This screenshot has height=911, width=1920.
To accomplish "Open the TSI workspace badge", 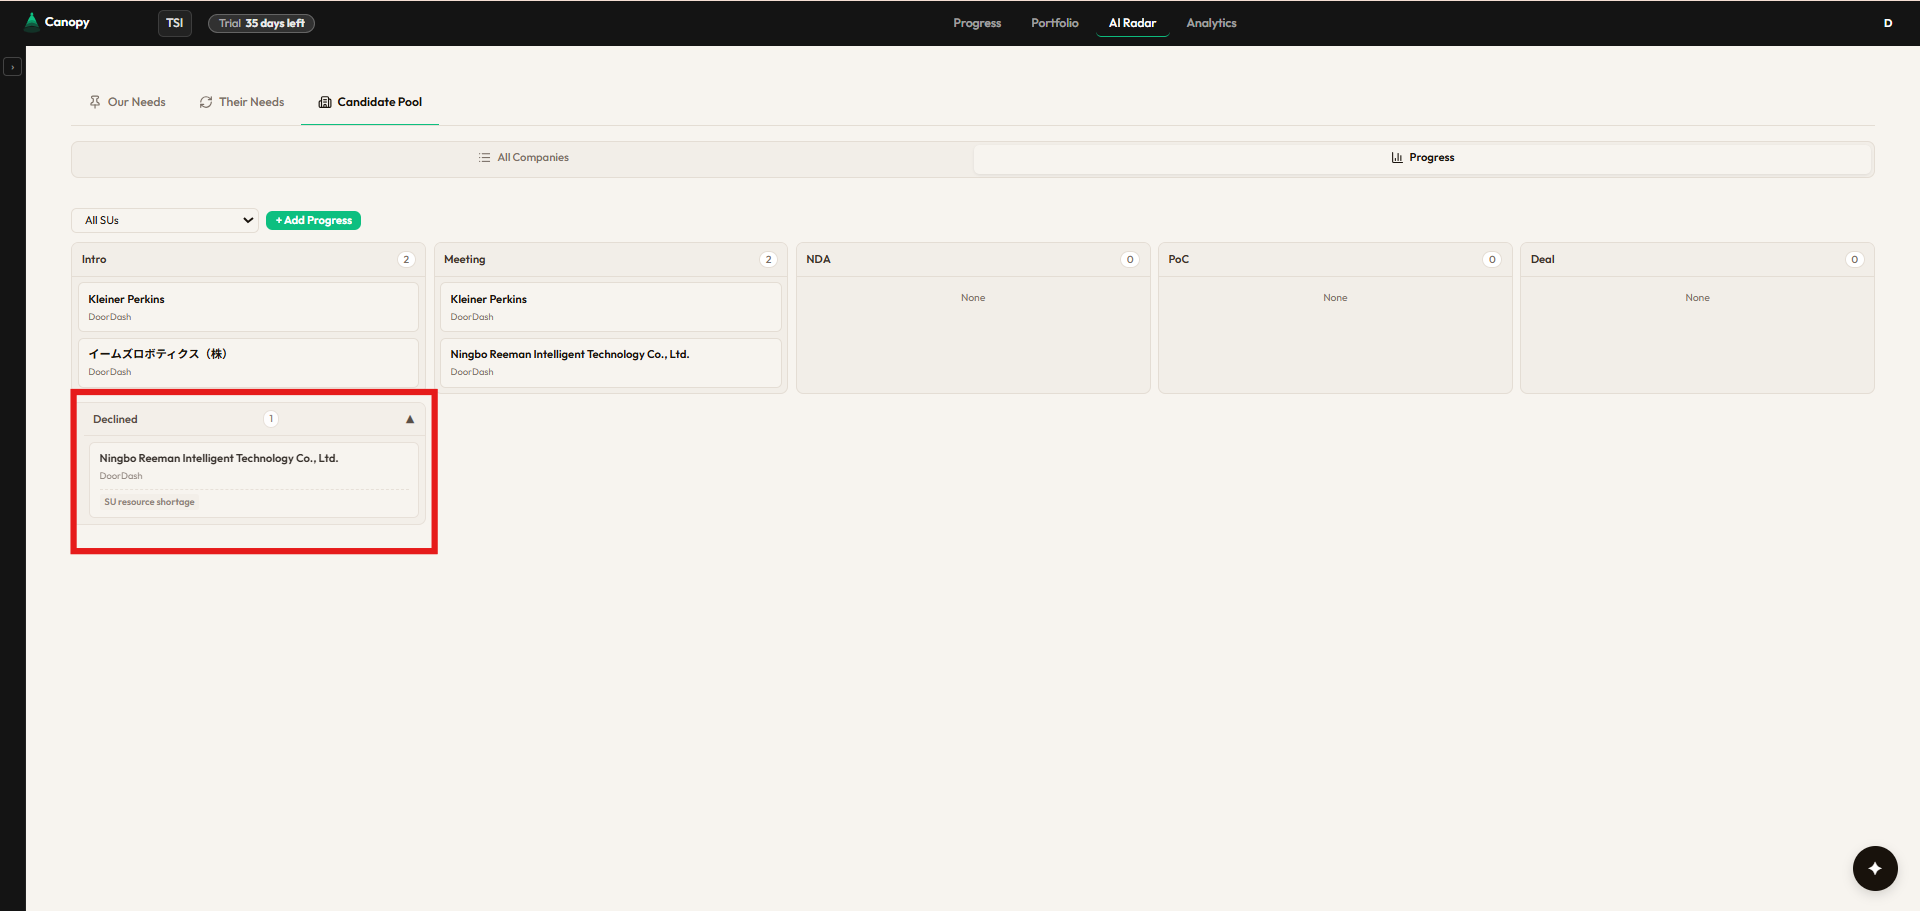I will pyautogui.click(x=175, y=23).
